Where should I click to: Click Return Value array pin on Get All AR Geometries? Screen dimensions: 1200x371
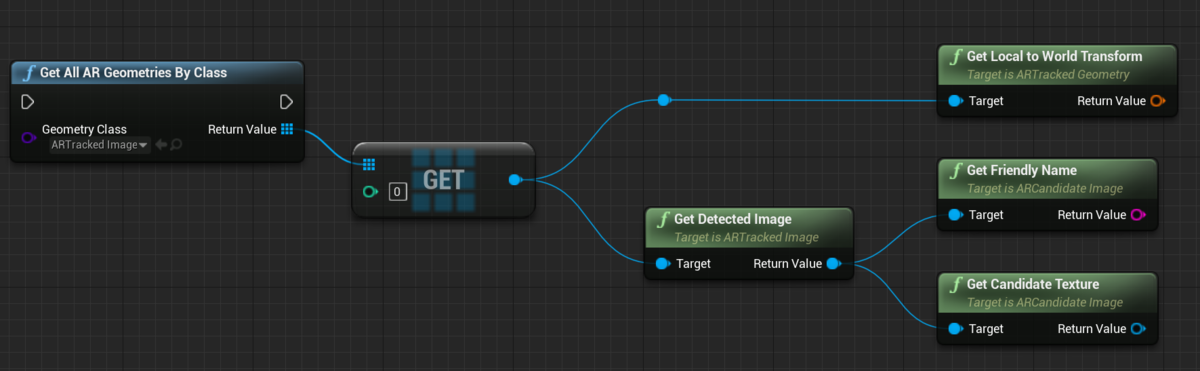(287, 129)
